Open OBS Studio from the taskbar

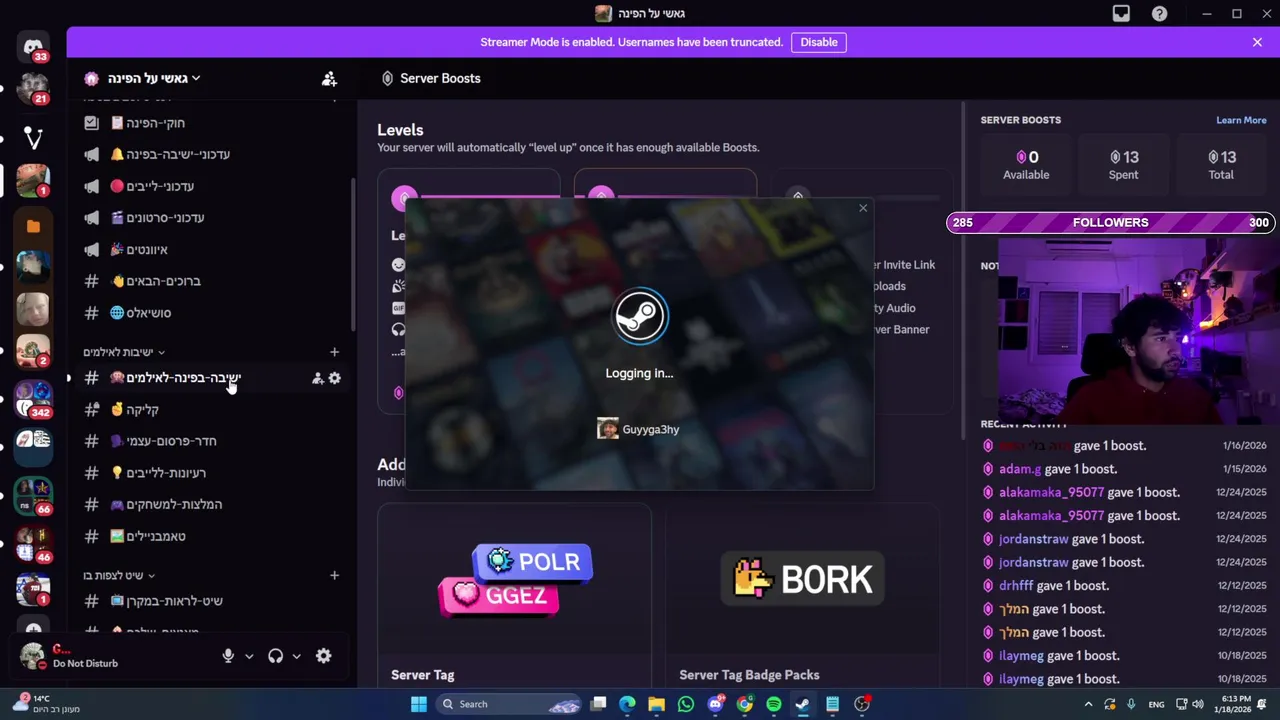click(x=862, y=704)
